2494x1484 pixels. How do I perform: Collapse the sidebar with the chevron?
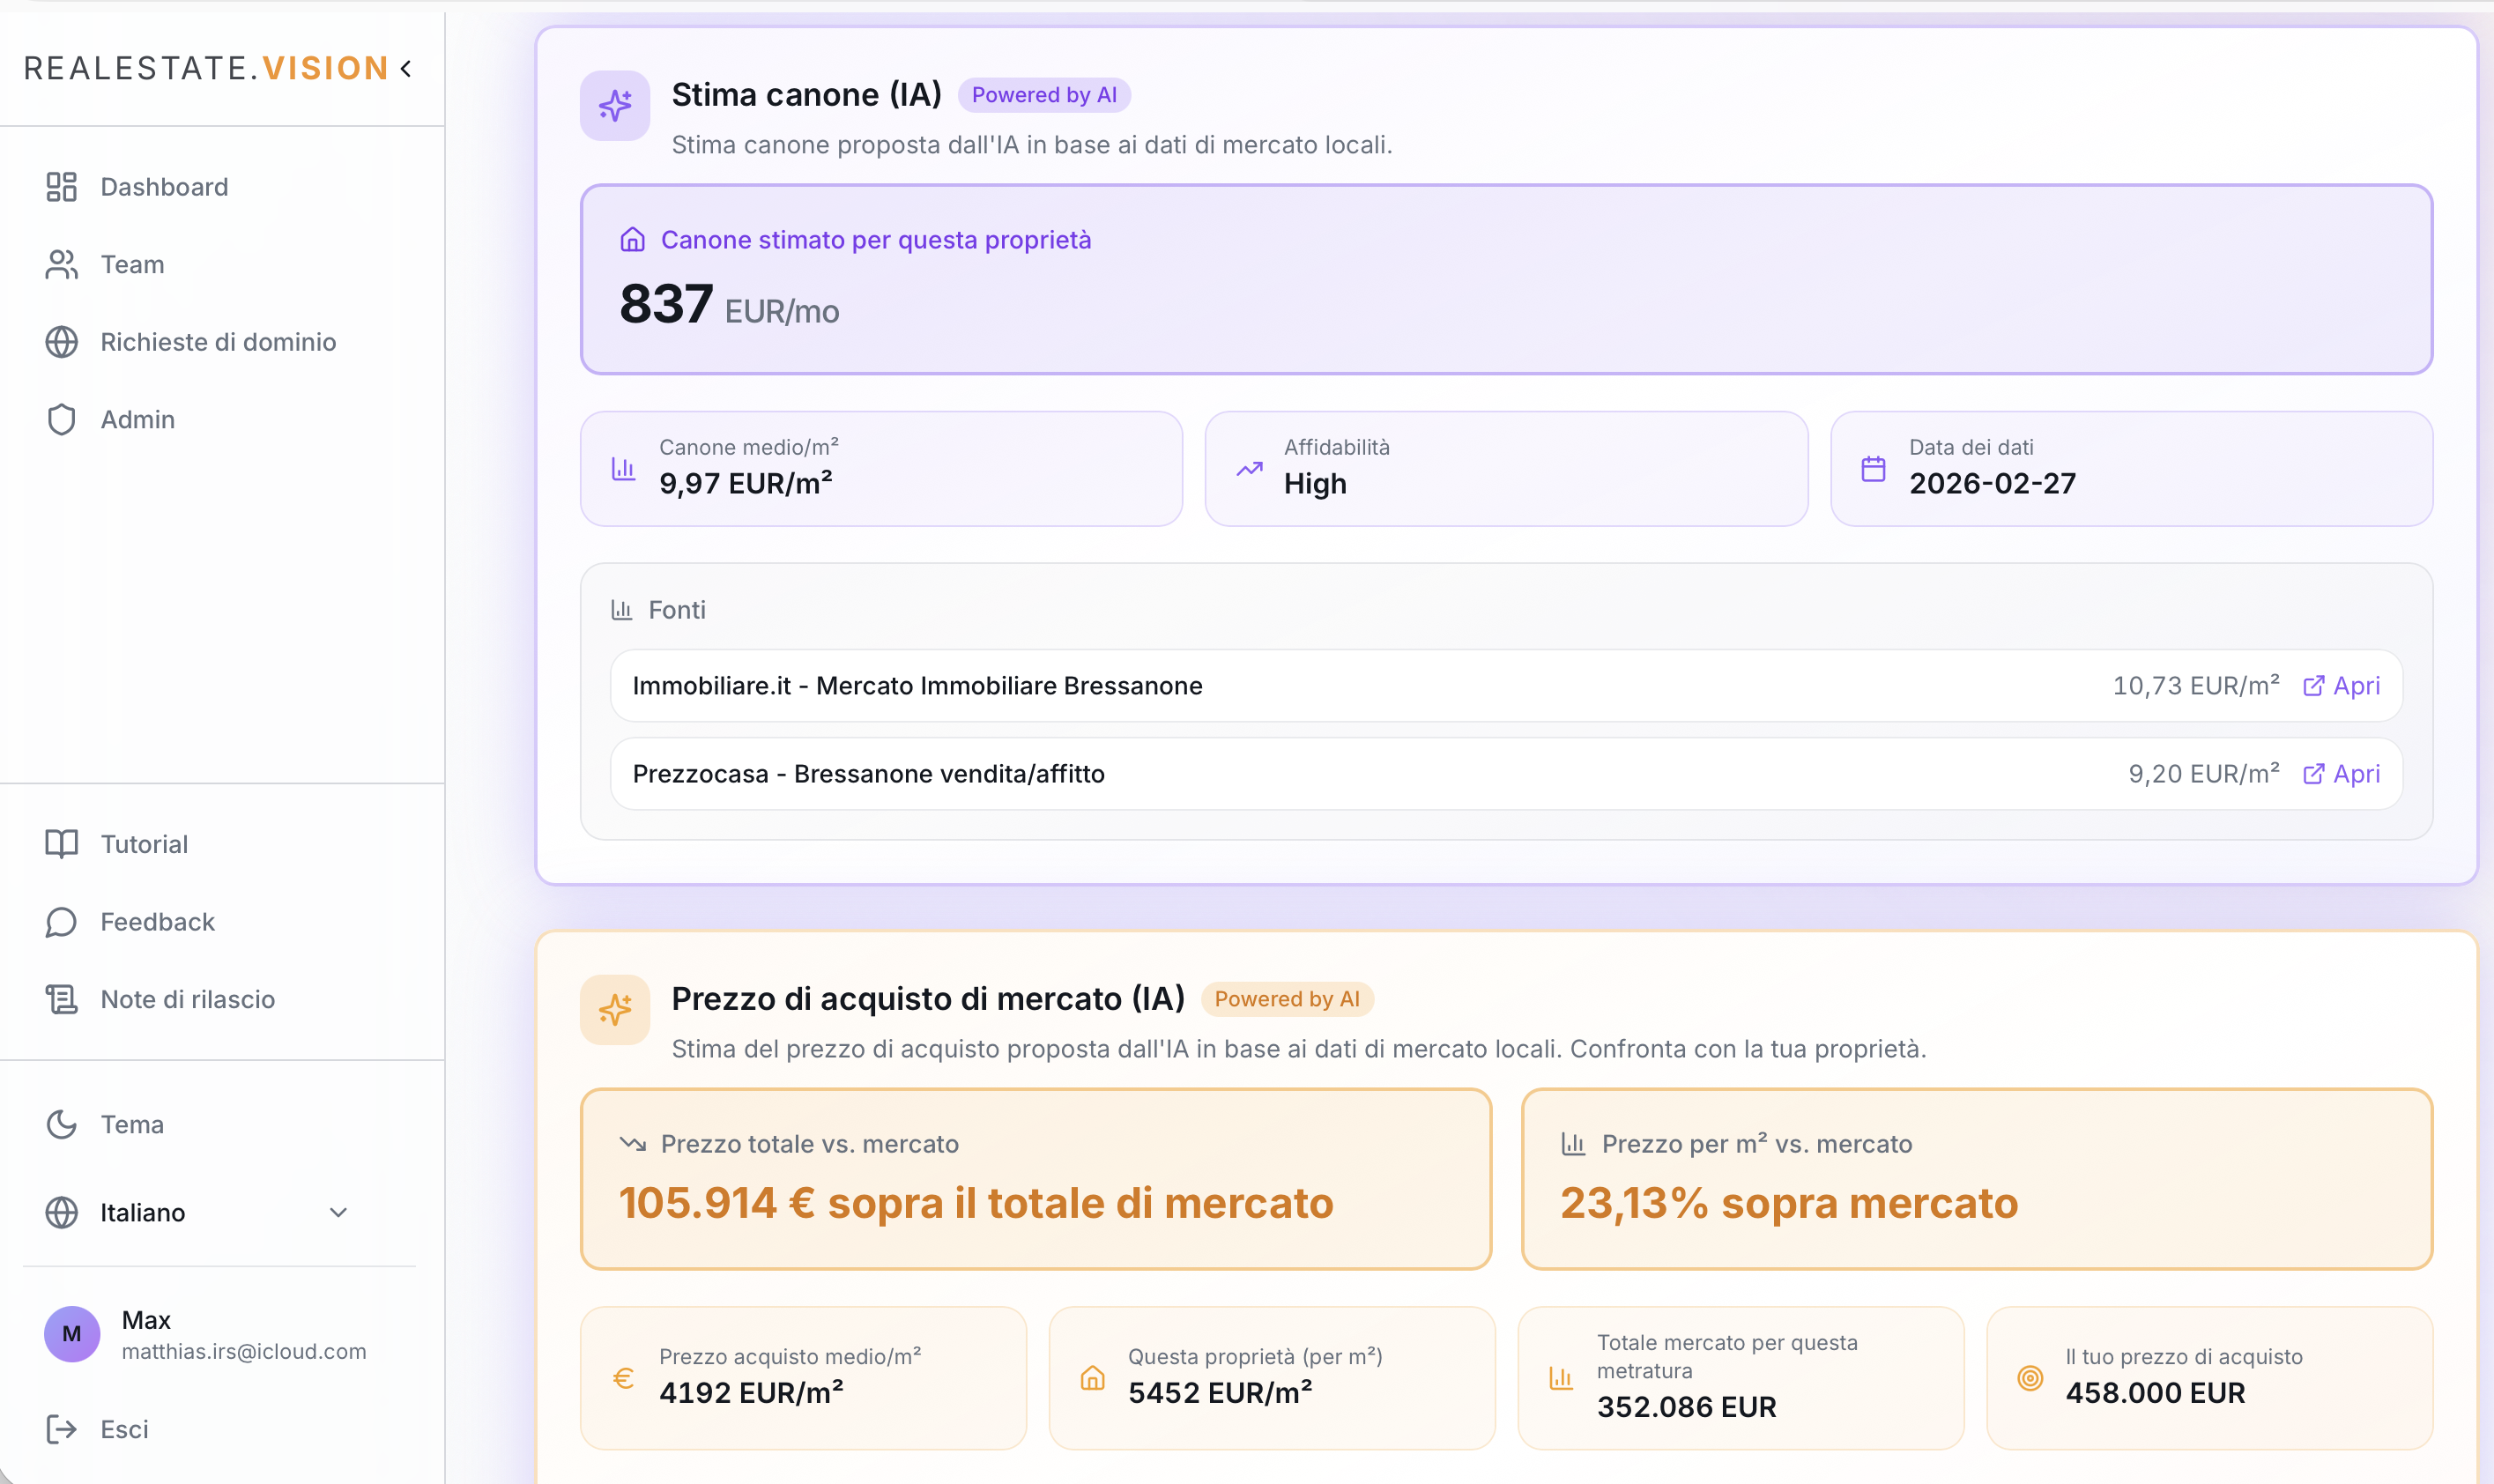point(406,68)
